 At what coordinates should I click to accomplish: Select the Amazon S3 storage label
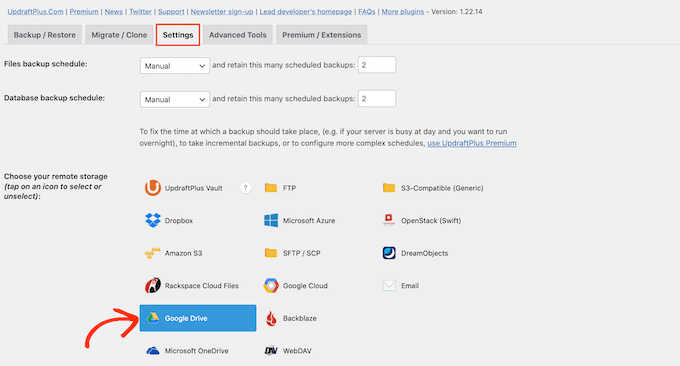183,253
